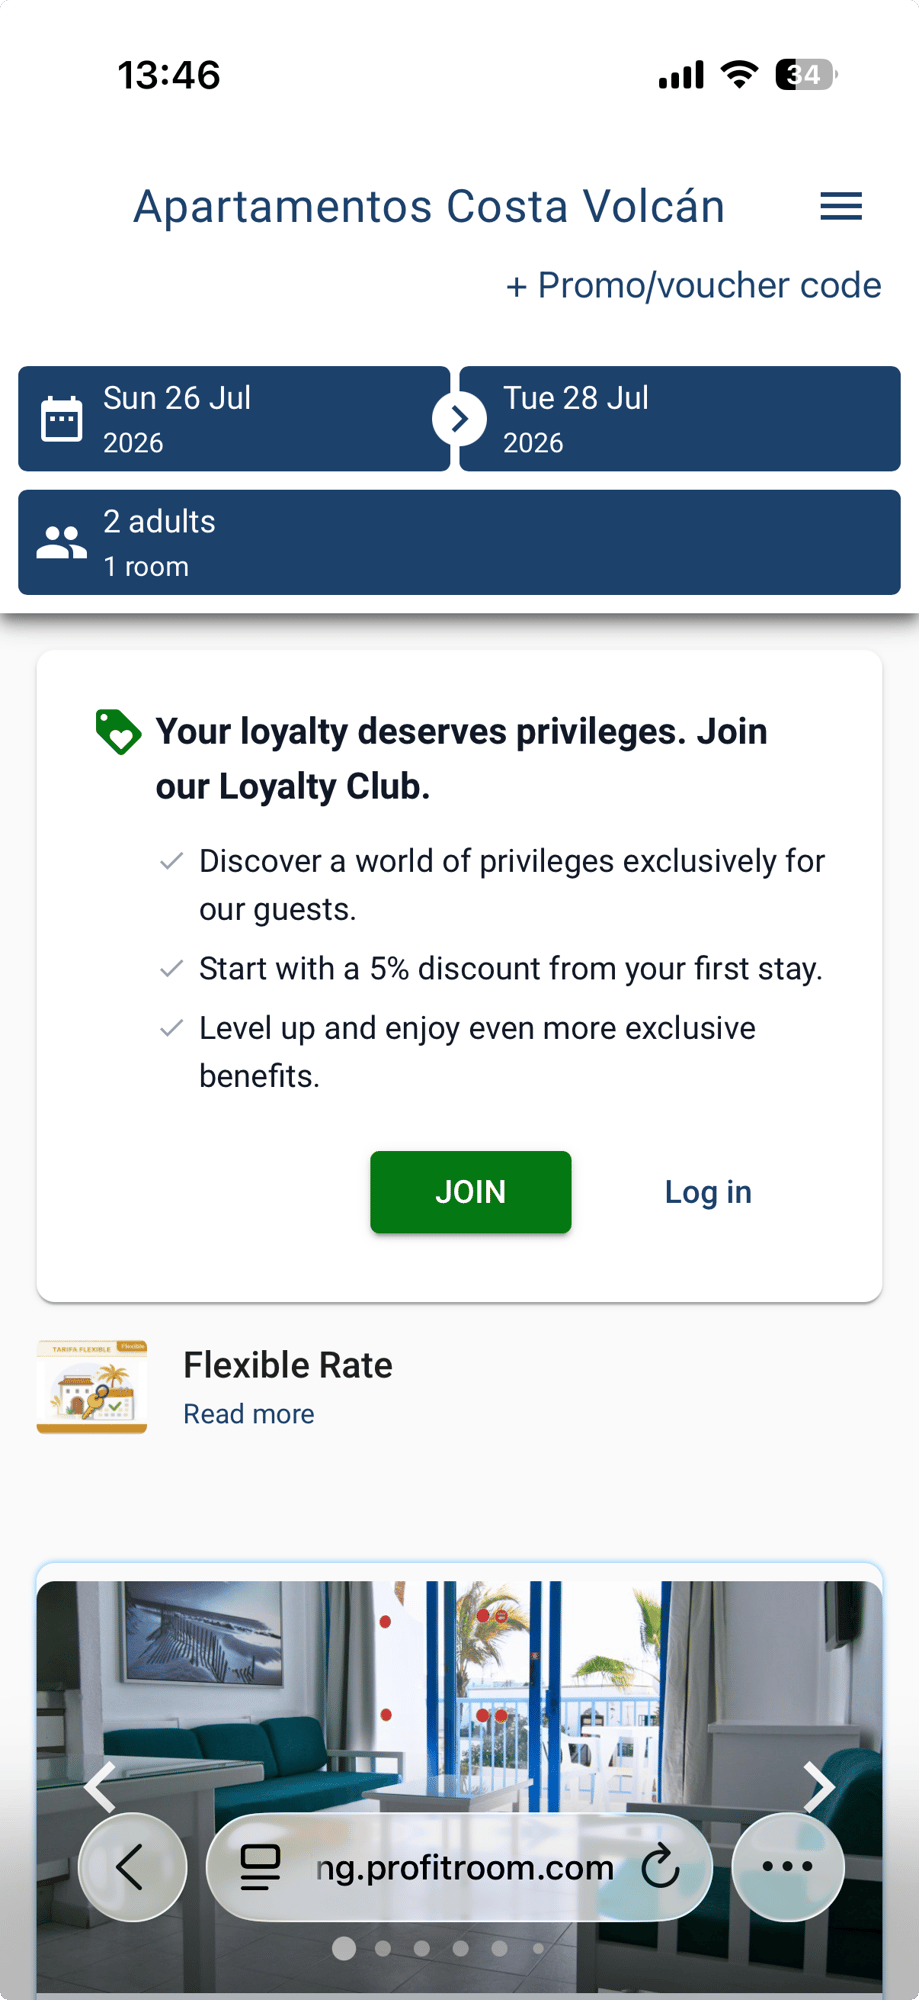Select the second carousel dot
919x2000 pixels.
tap(383, 1948)
